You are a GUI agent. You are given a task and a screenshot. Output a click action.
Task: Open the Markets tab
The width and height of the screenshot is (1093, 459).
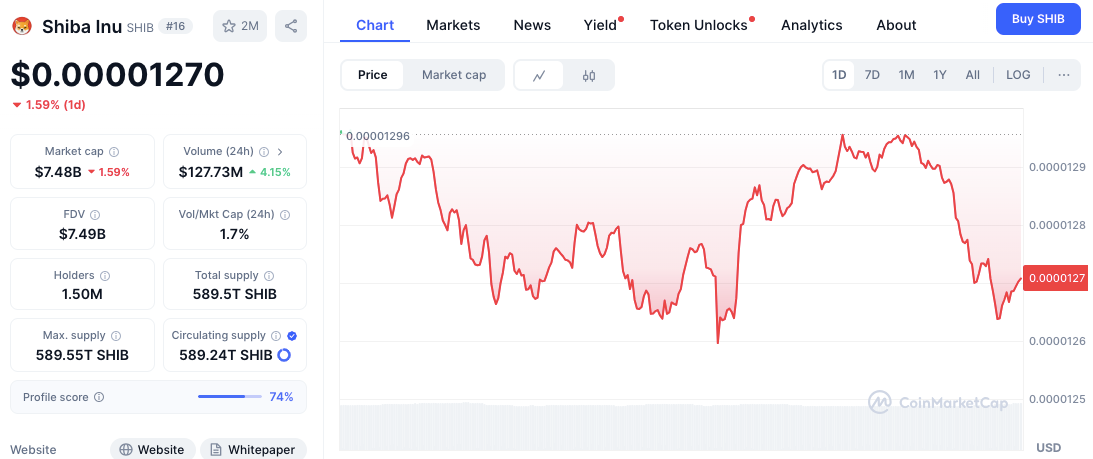(453, 25)
